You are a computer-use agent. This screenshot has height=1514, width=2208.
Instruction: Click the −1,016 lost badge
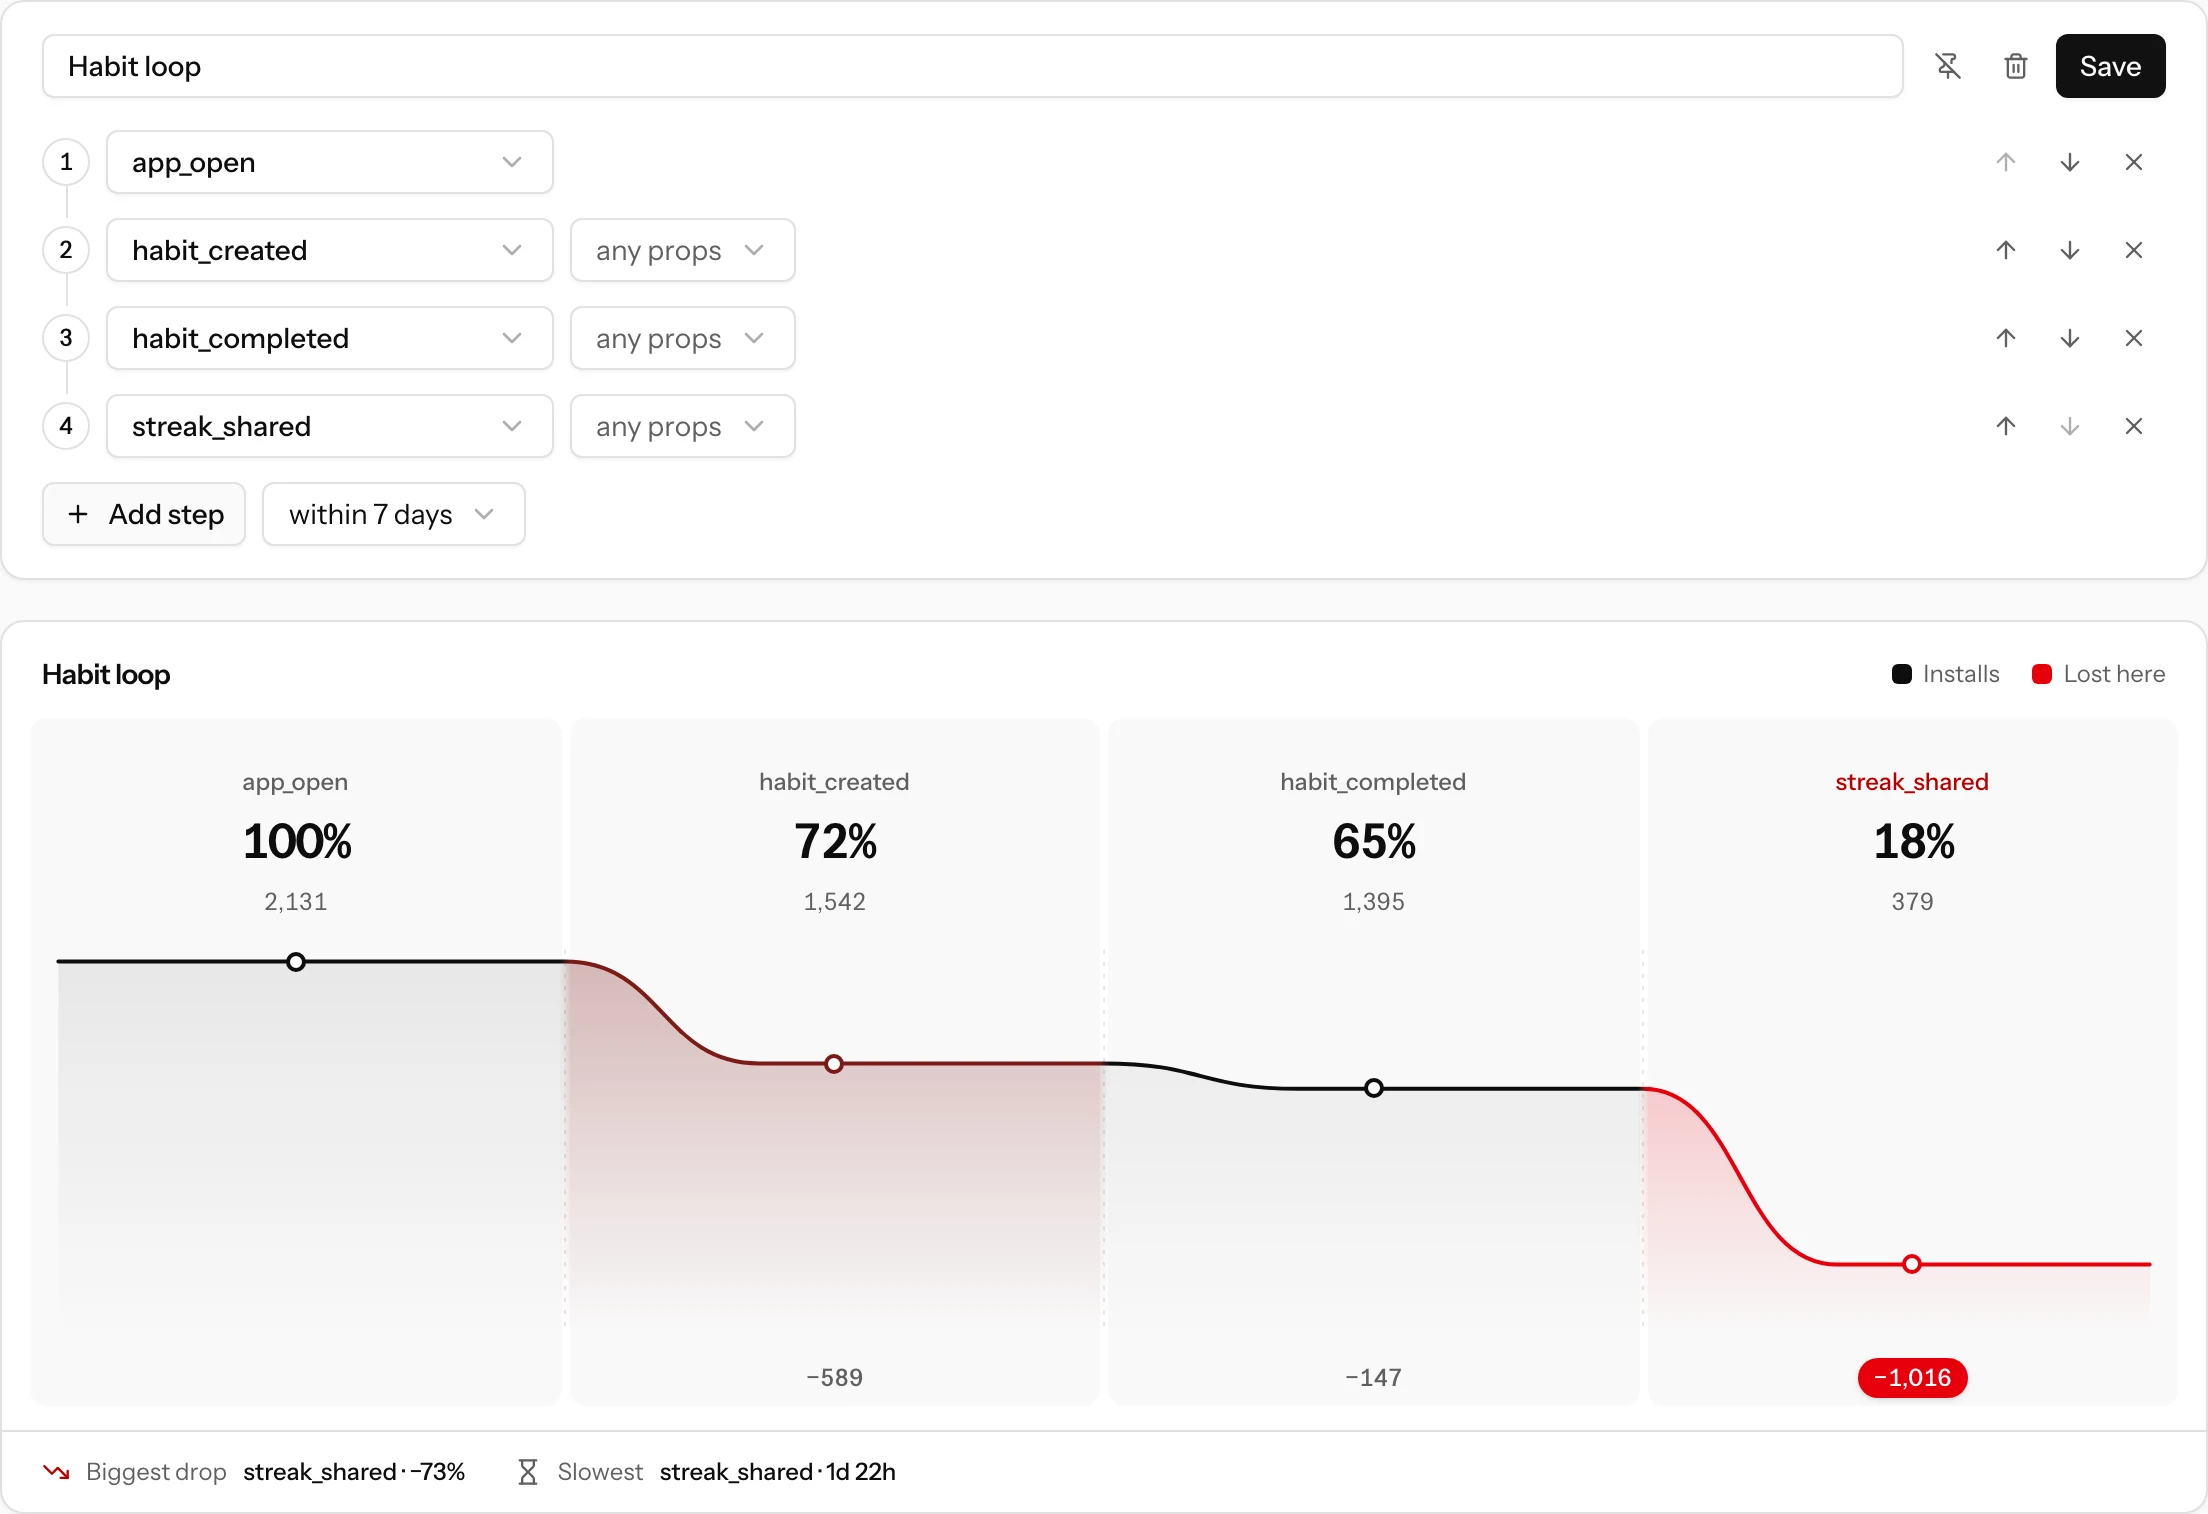[x=1912, y=1378]
